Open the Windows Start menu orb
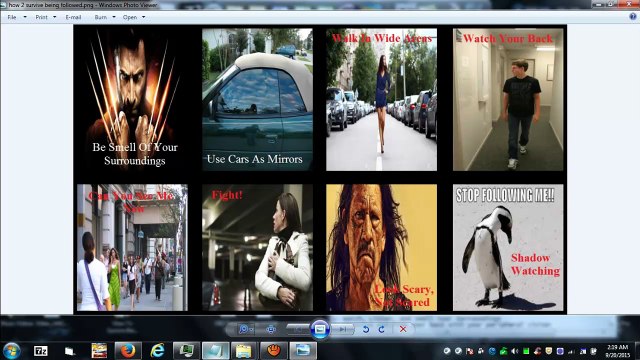The width and height of the screenshot is (640, 360). [x=11, y=351]
